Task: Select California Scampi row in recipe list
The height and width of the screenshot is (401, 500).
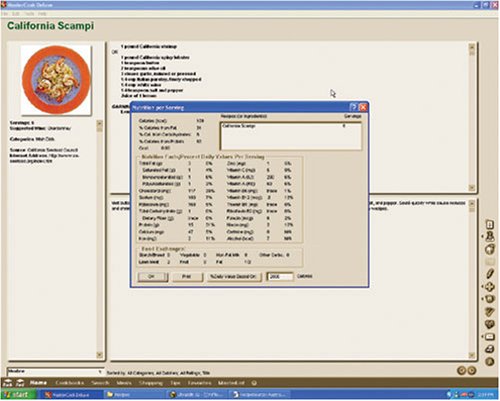Action: pyautogui.click(x=290, y=126)
